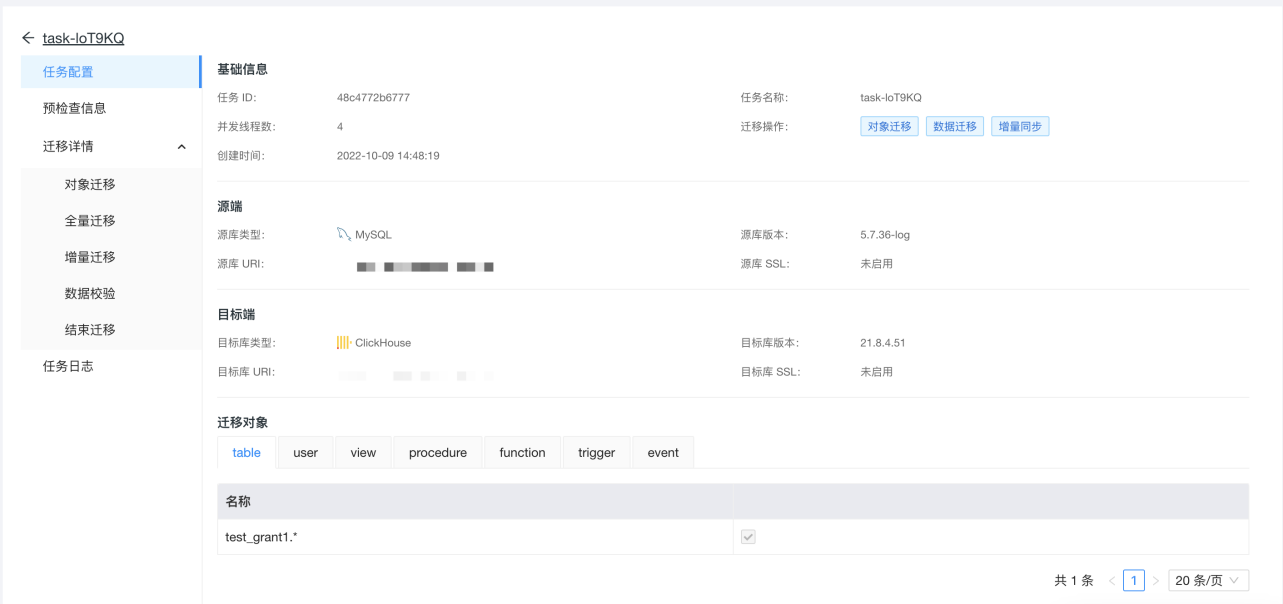Click the 数据迁移 operation tag
This screenshot has height=604, width=1283.
pyautogui.click(x=954, y=126)
